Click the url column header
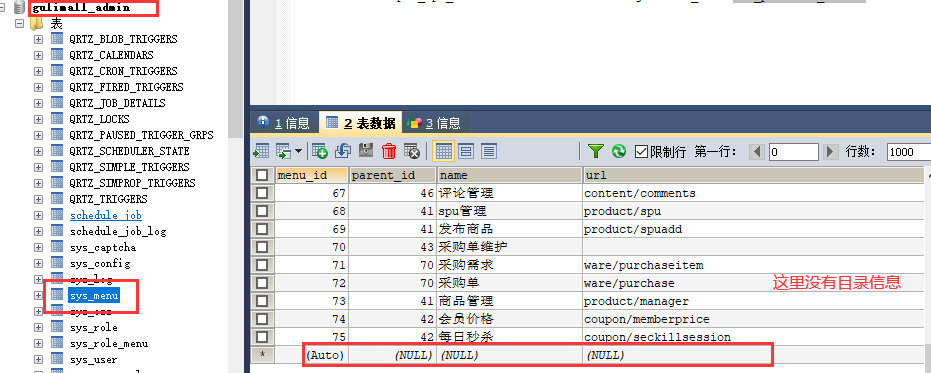This screenshot has width=931, height=373. pyautogui.click(x=754, y=175)
